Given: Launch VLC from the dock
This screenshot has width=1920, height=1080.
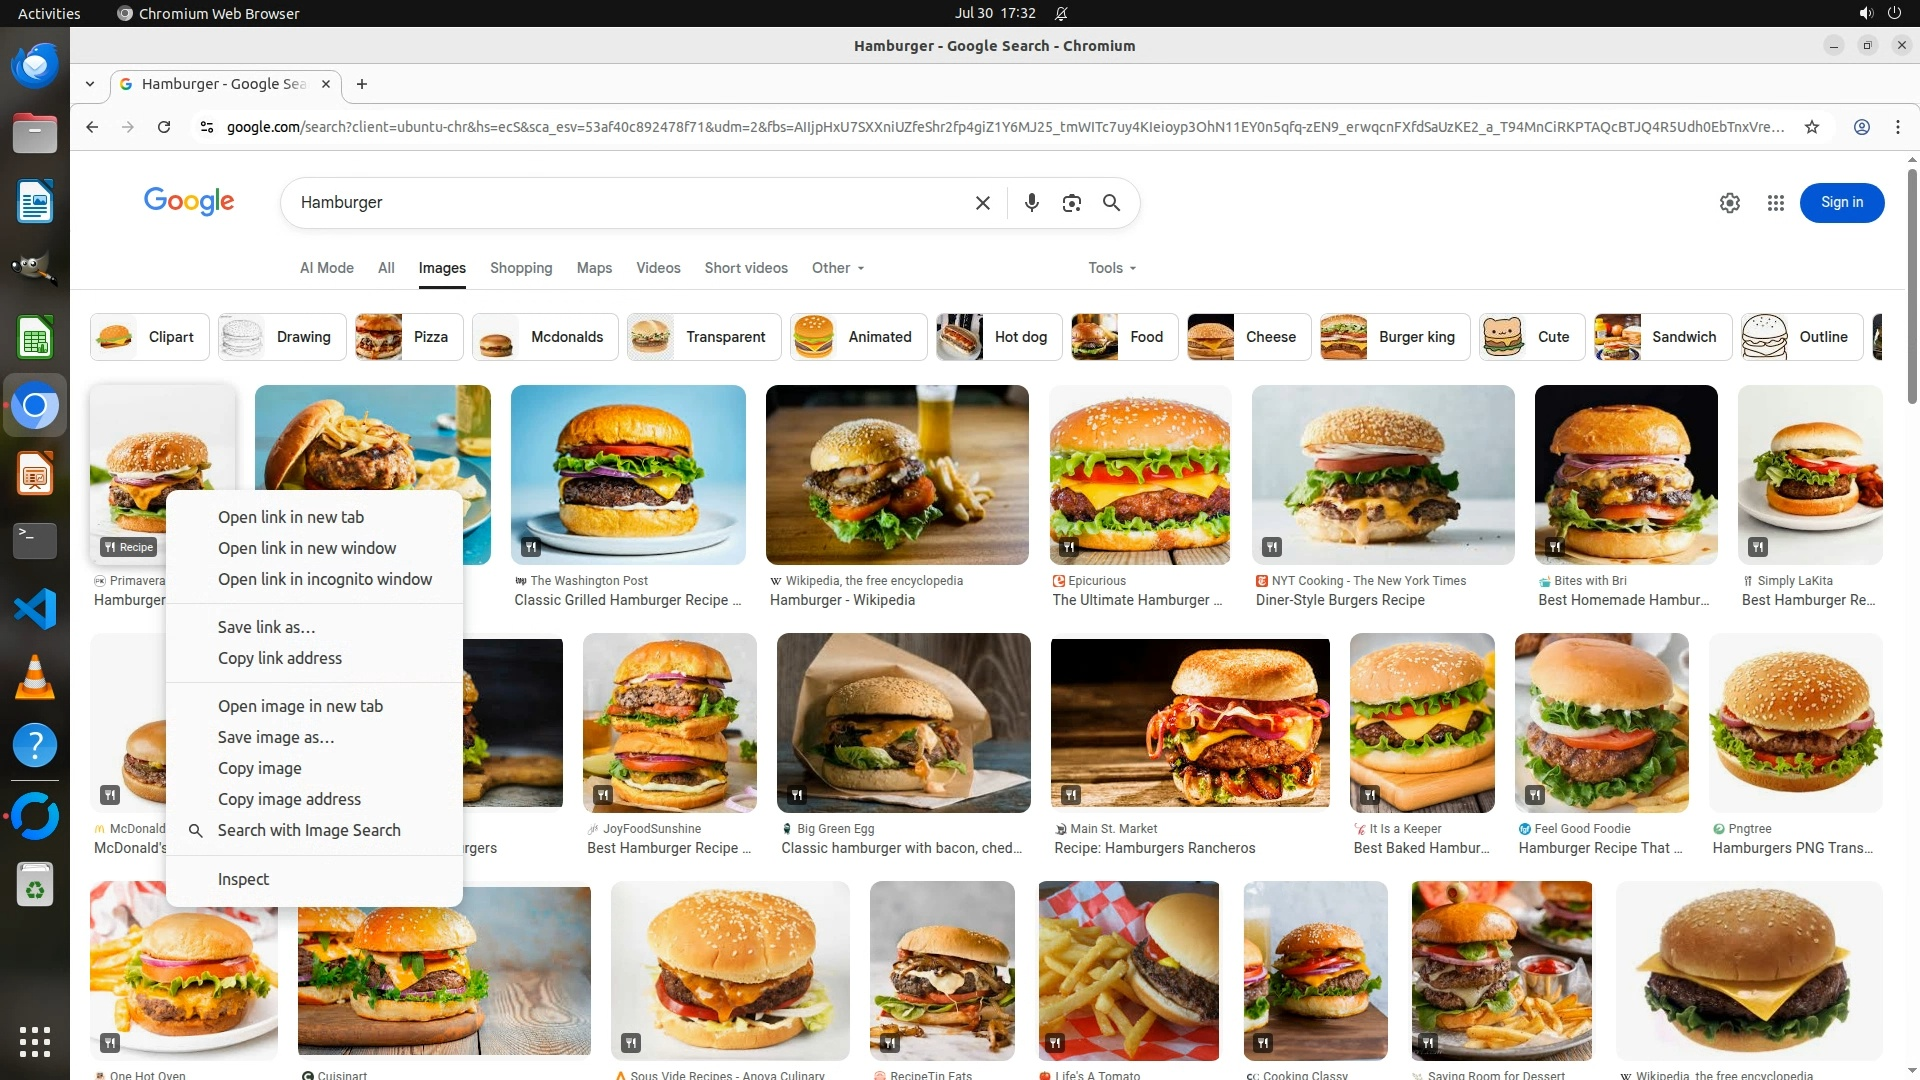Looking at the screenshot, I should (35, 677).
